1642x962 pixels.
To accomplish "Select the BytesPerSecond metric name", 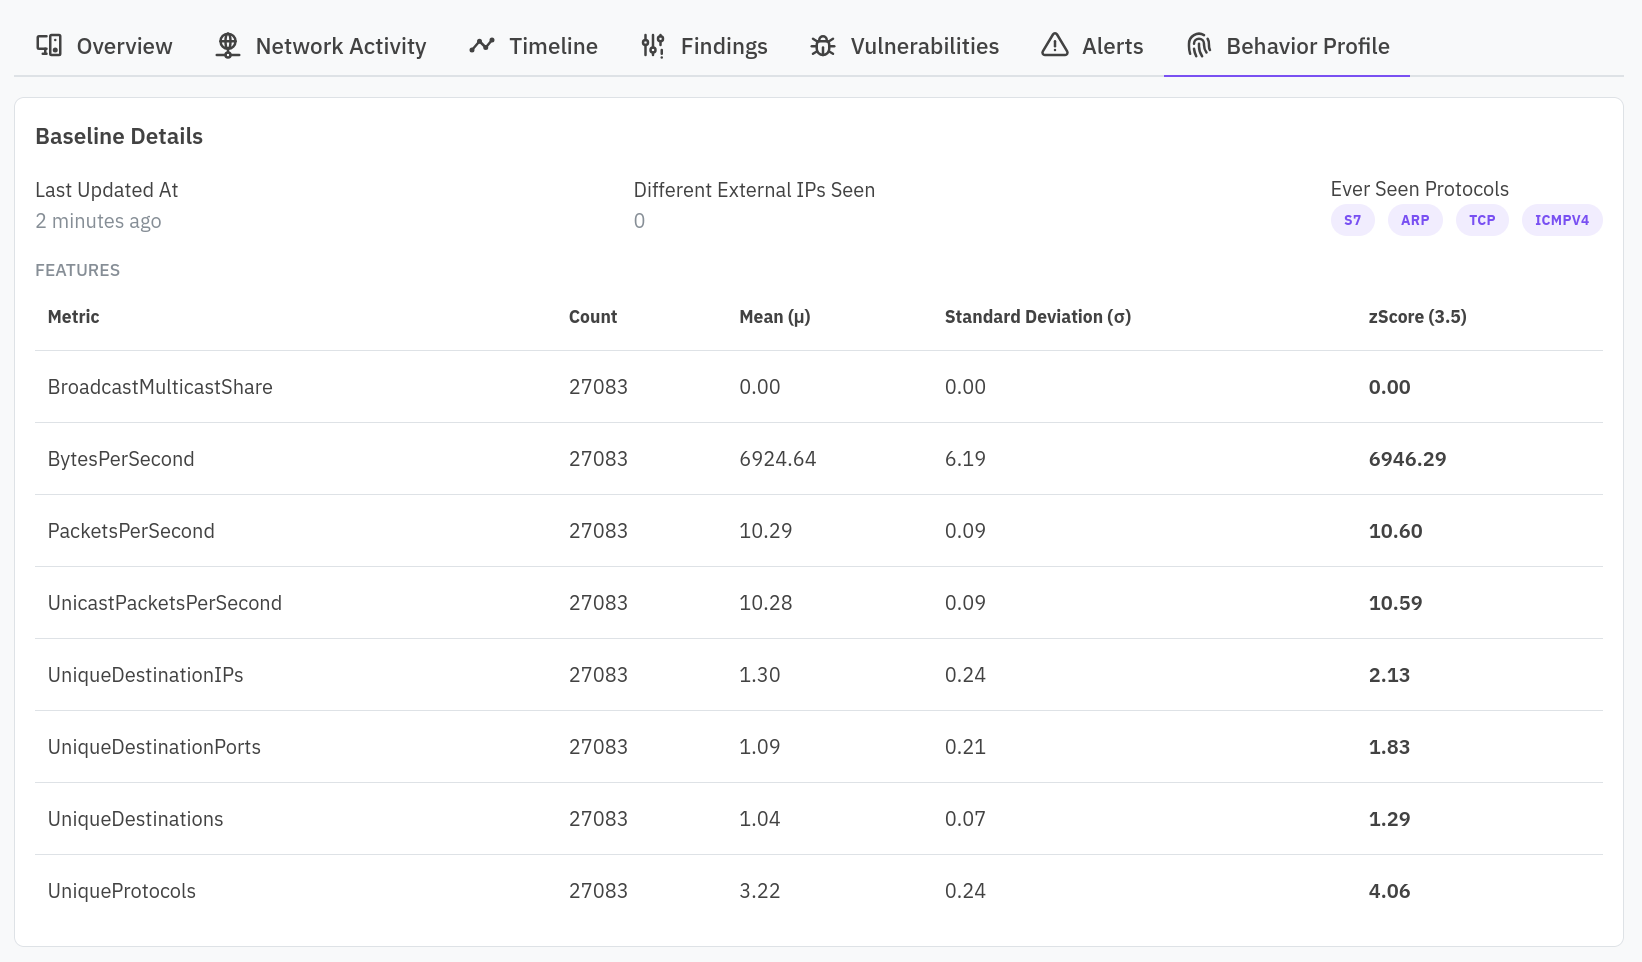I will pos(121,459).
